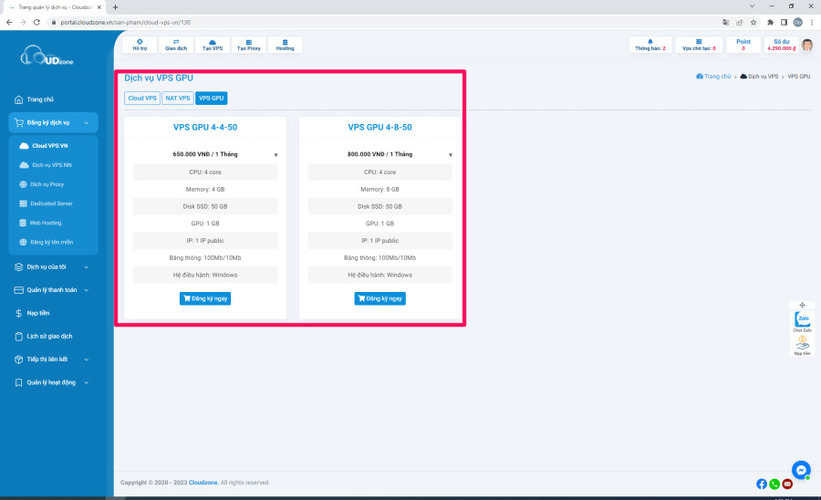The image size is (821, 500).
Task: Click the Hỗ trợ support icon
Action: 140,42
